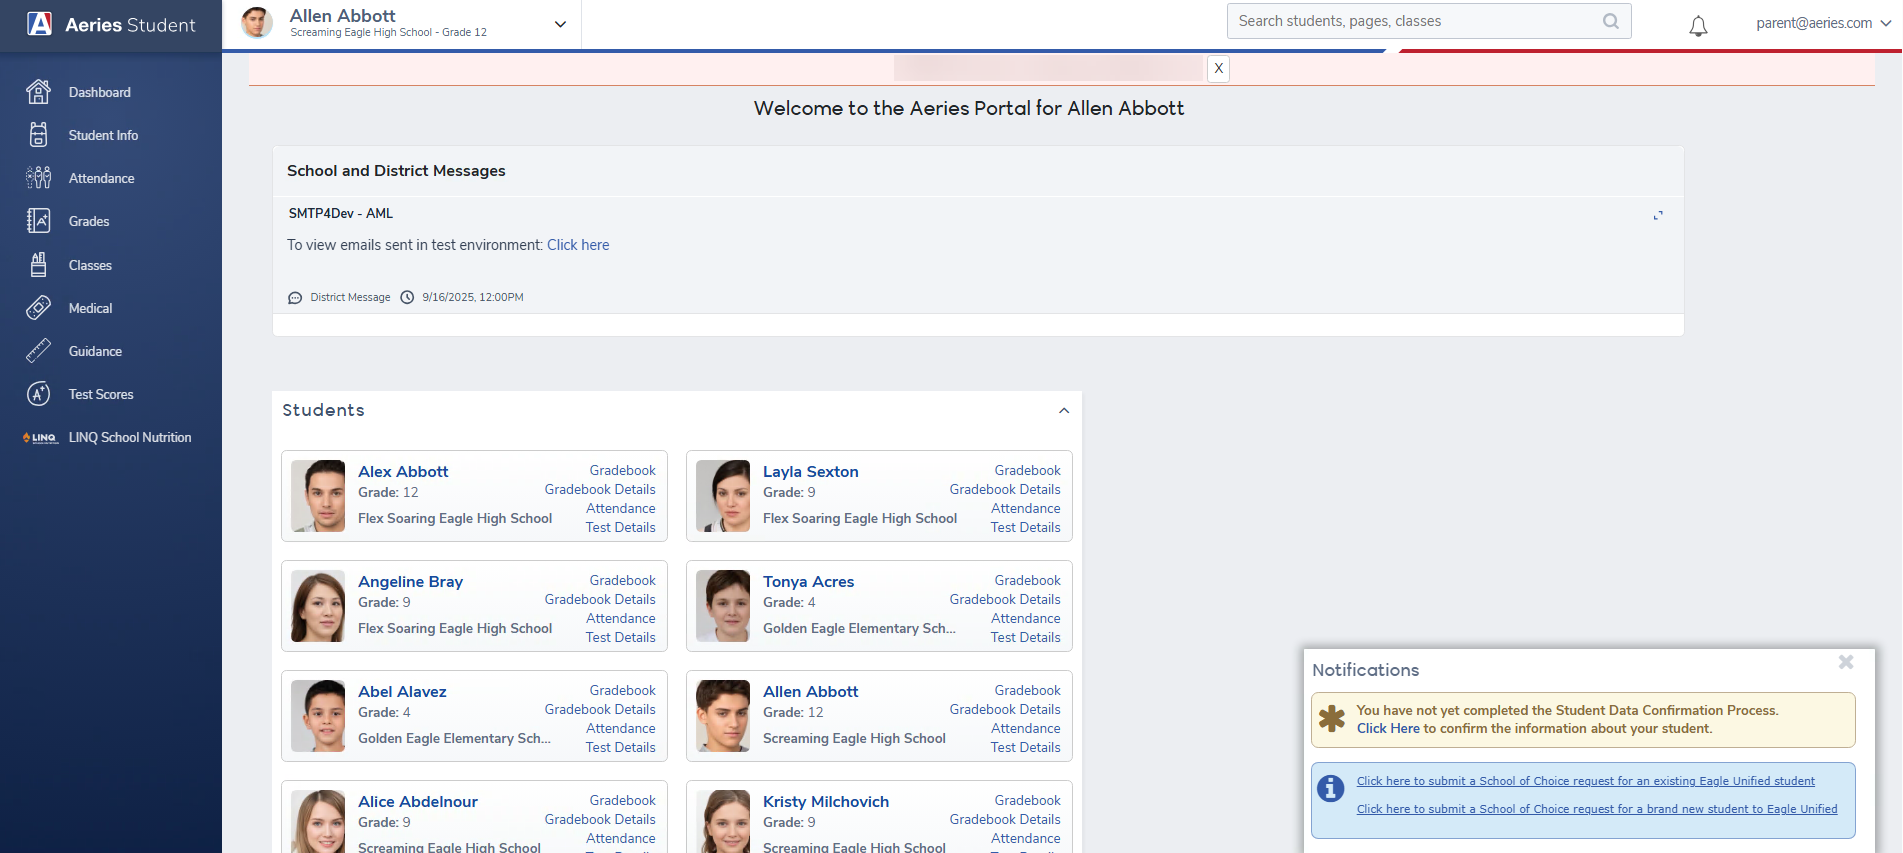Open Gradebook Details for Abel Alavez

click(x=600, y=709)
